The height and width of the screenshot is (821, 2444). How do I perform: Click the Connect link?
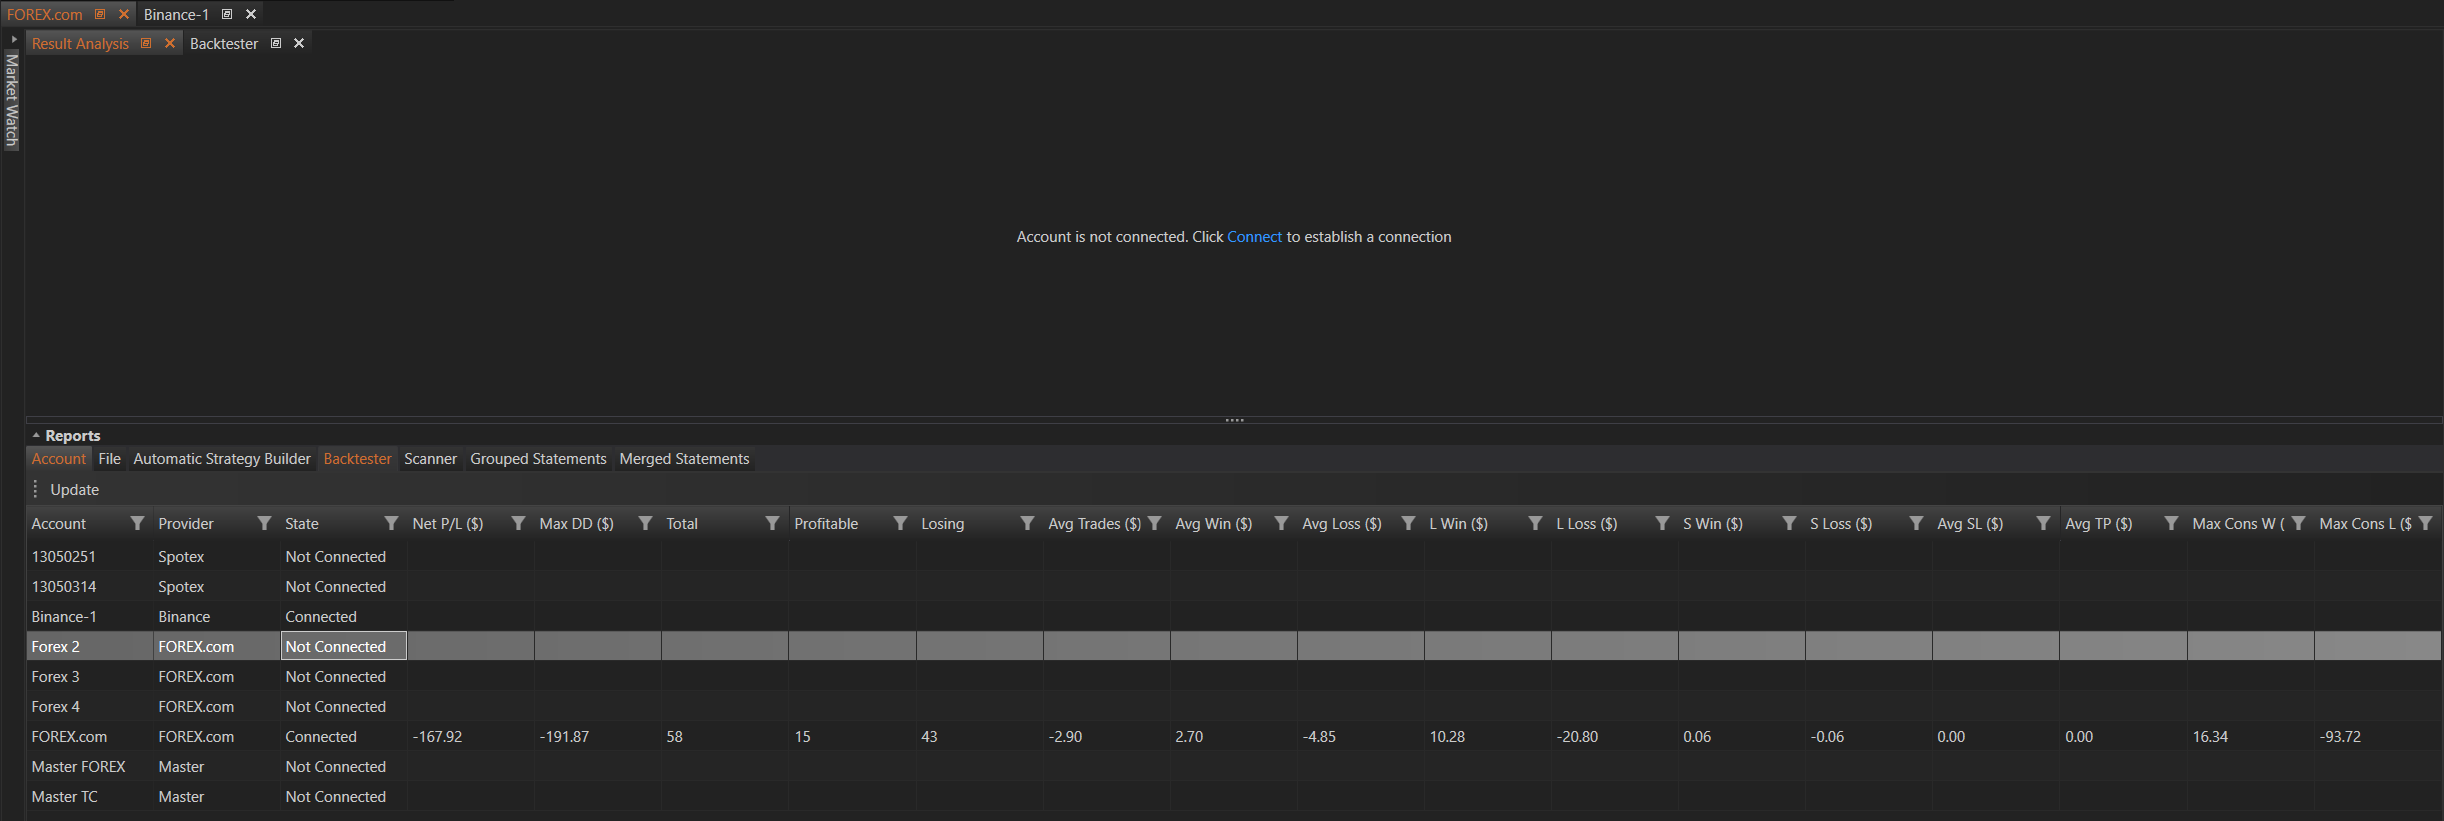(1254, 237)
